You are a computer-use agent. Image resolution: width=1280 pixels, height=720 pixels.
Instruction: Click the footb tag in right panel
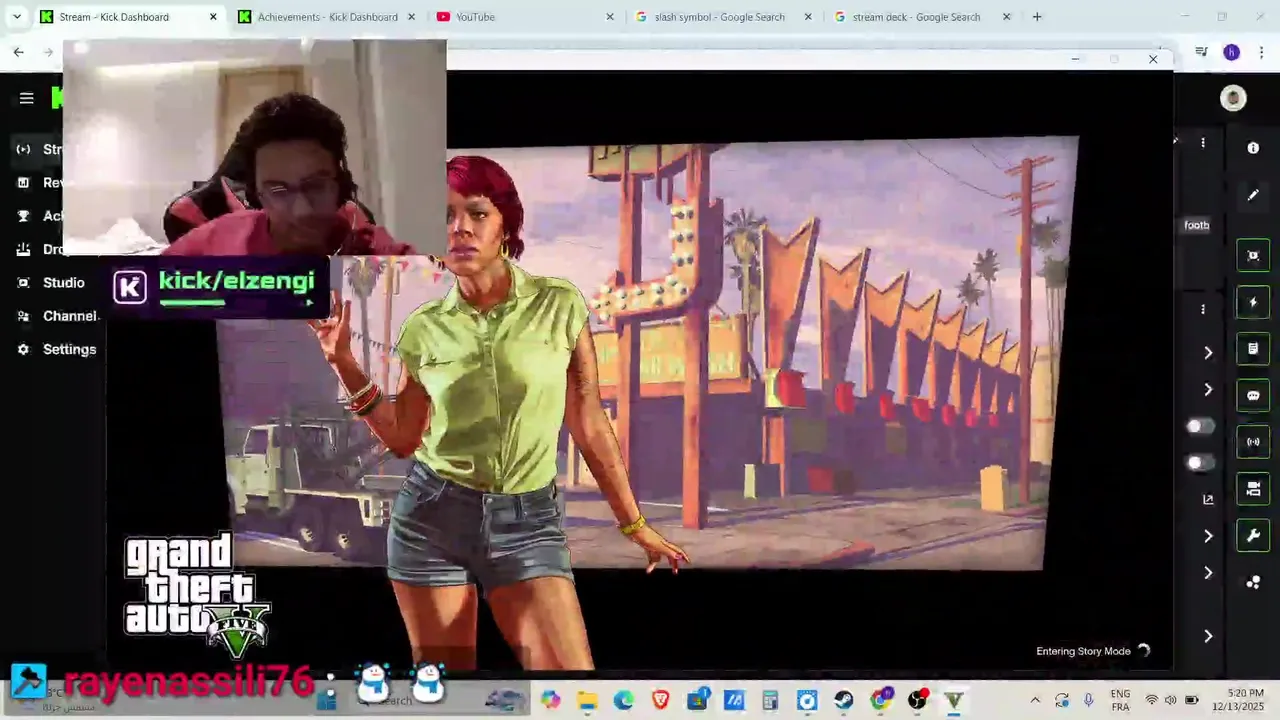click(1197, 225)
